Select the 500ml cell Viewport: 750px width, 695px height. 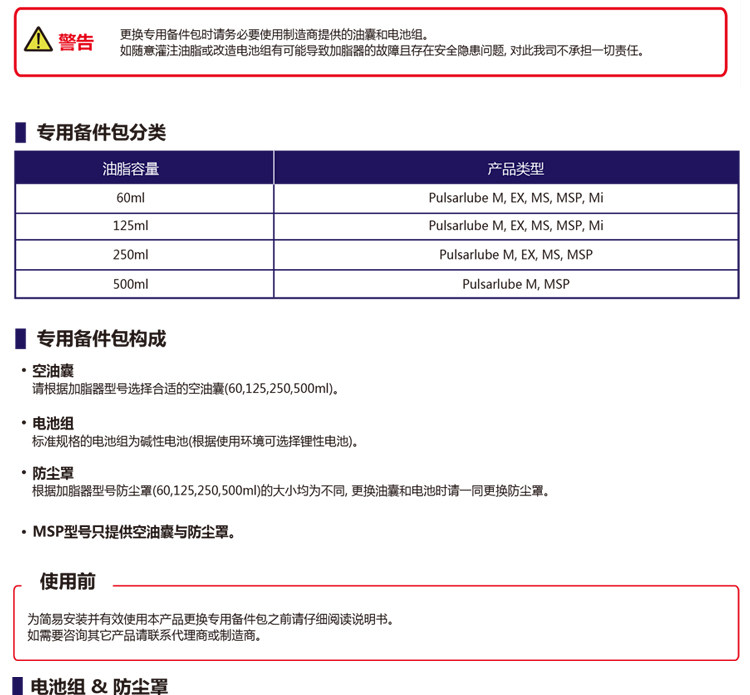pos(144,284)
